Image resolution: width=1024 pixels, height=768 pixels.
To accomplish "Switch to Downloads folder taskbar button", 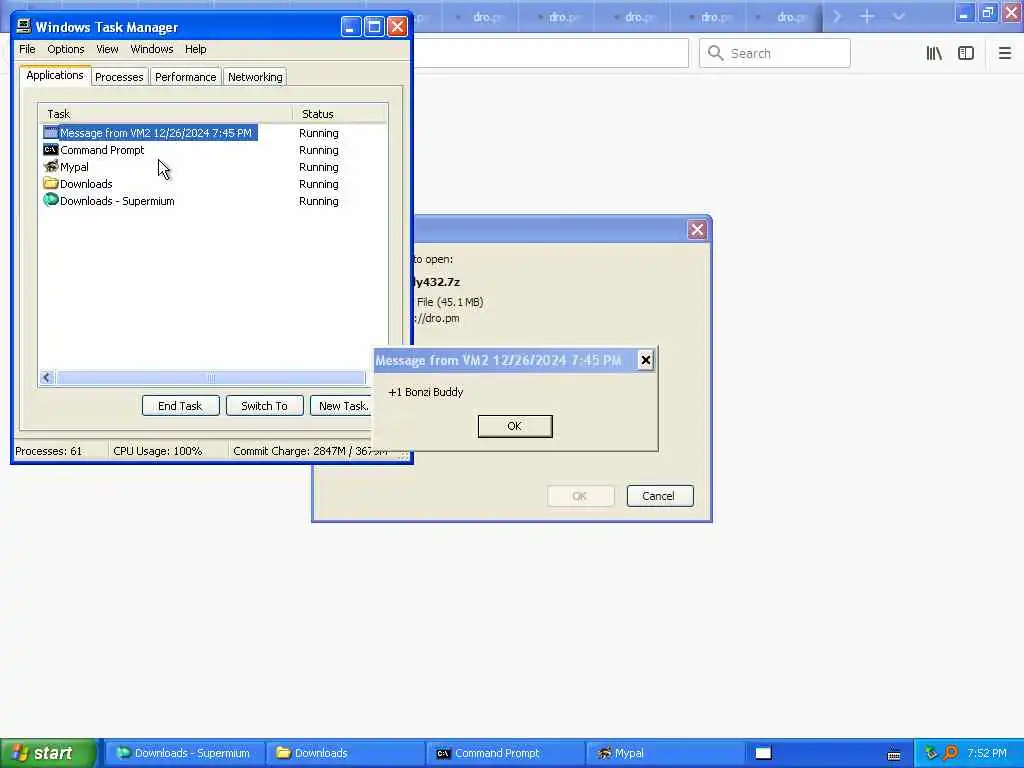I will 345,753.
